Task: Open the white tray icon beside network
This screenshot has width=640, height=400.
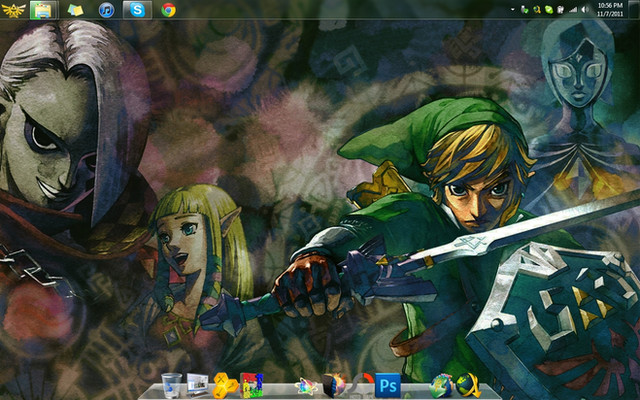Action: (560, 9)
